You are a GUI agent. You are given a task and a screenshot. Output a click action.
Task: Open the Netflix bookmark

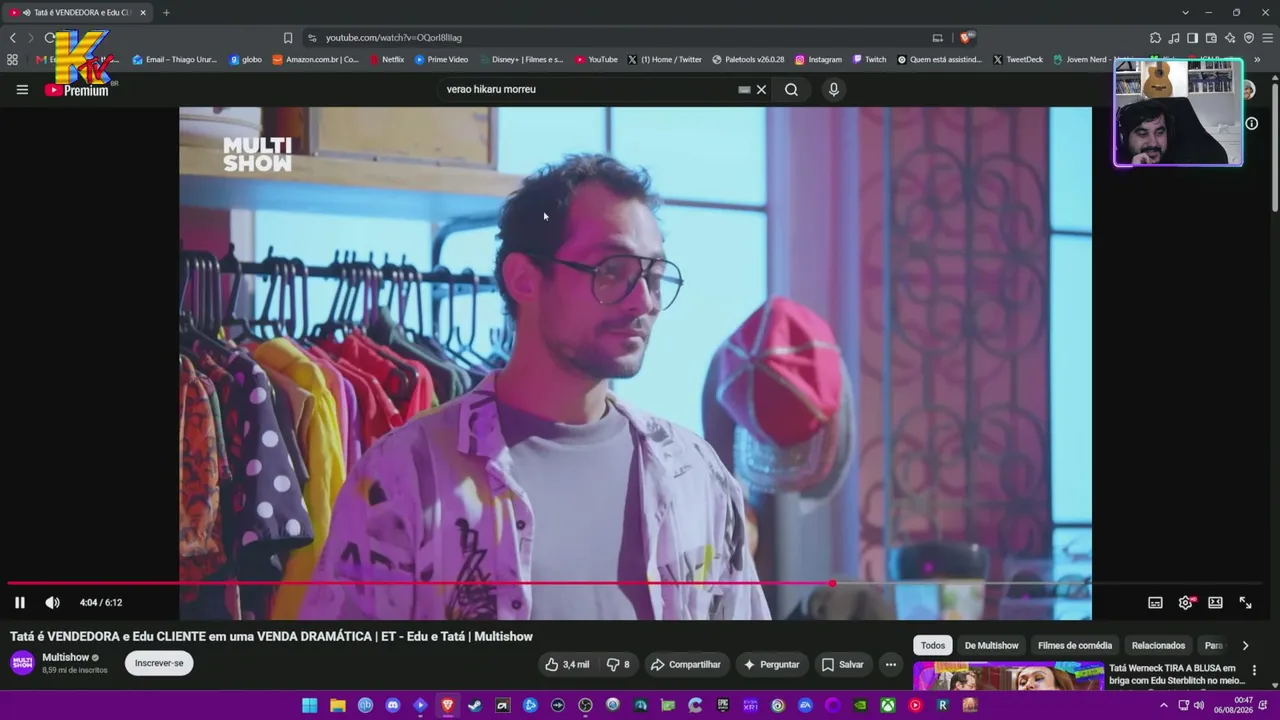[386, 59]
